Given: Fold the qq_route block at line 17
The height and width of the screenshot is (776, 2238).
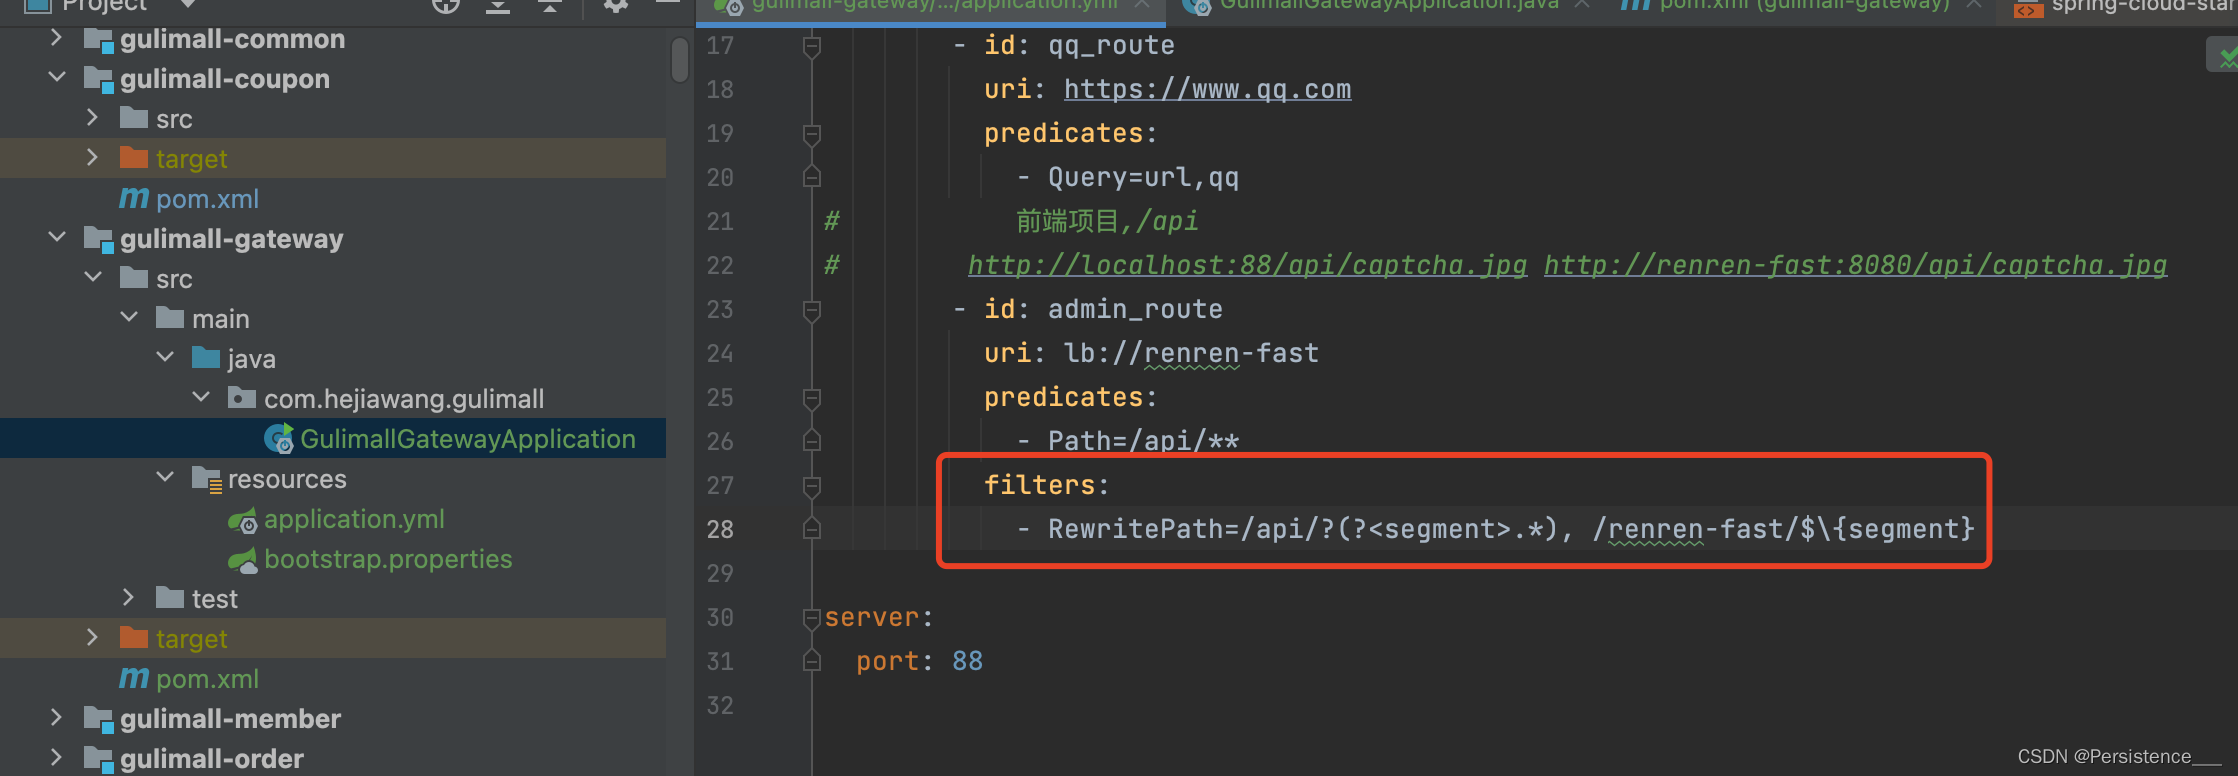Looking at the screenshot, I should pos(812,46).
